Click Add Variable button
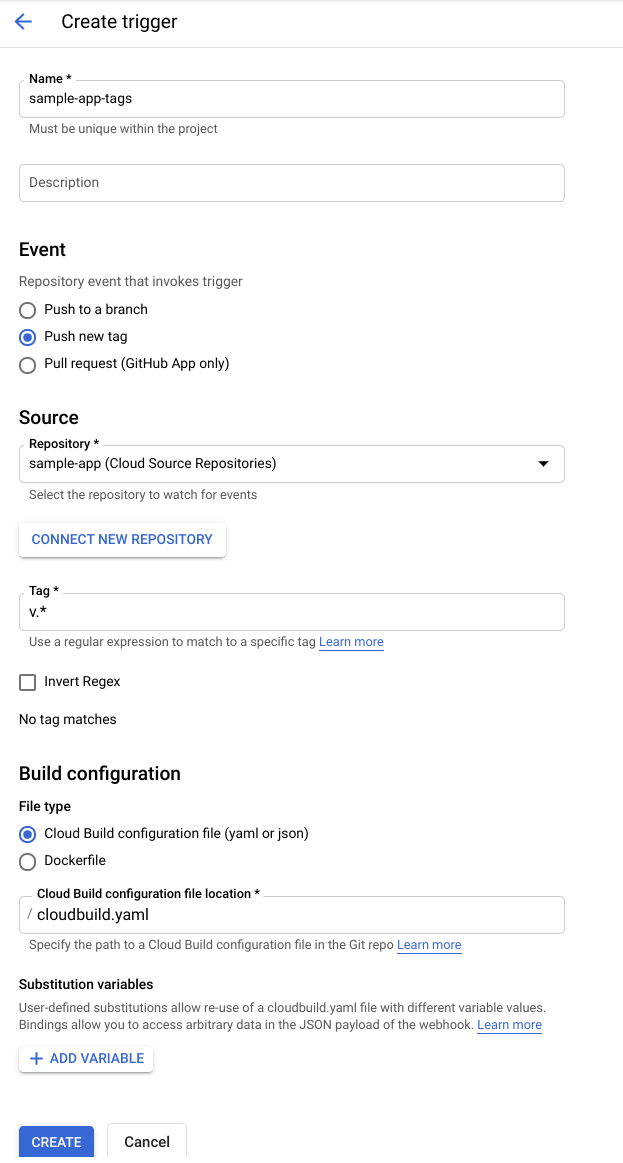This screenshot has height=1163, width=623. [86, 1059]
